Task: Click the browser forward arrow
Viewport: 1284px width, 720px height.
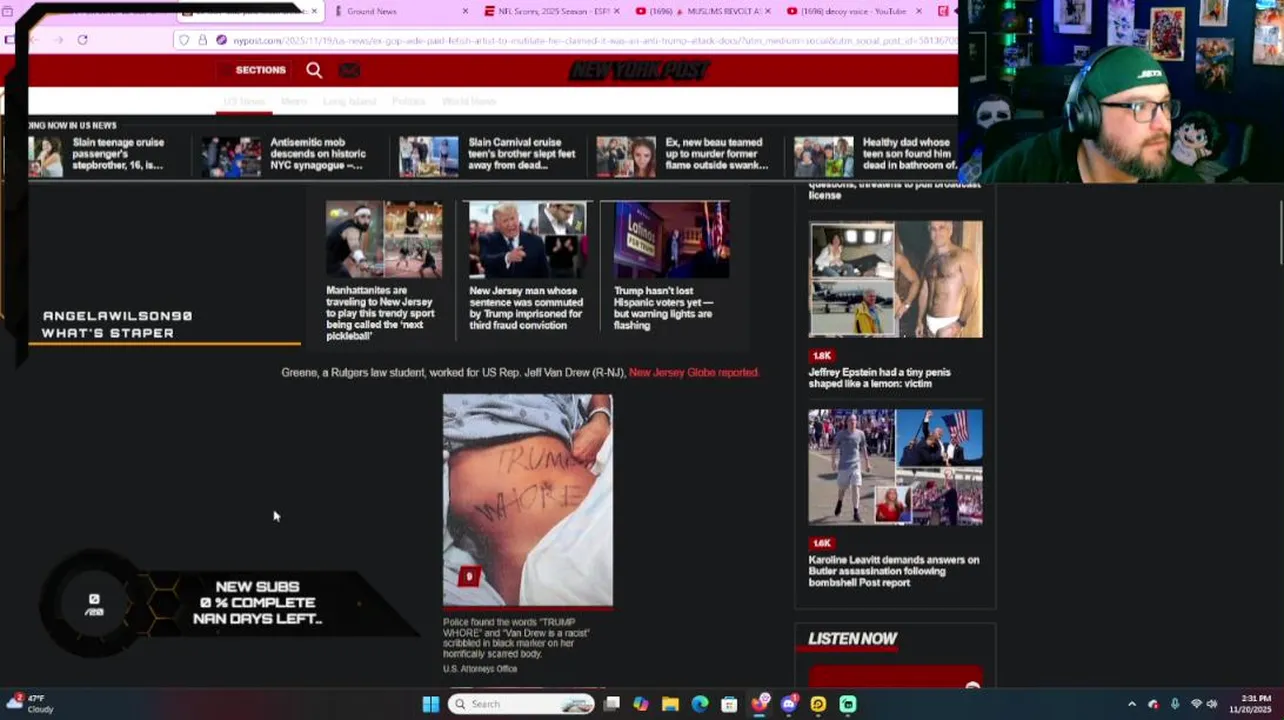Action: (x=57, y=40)
